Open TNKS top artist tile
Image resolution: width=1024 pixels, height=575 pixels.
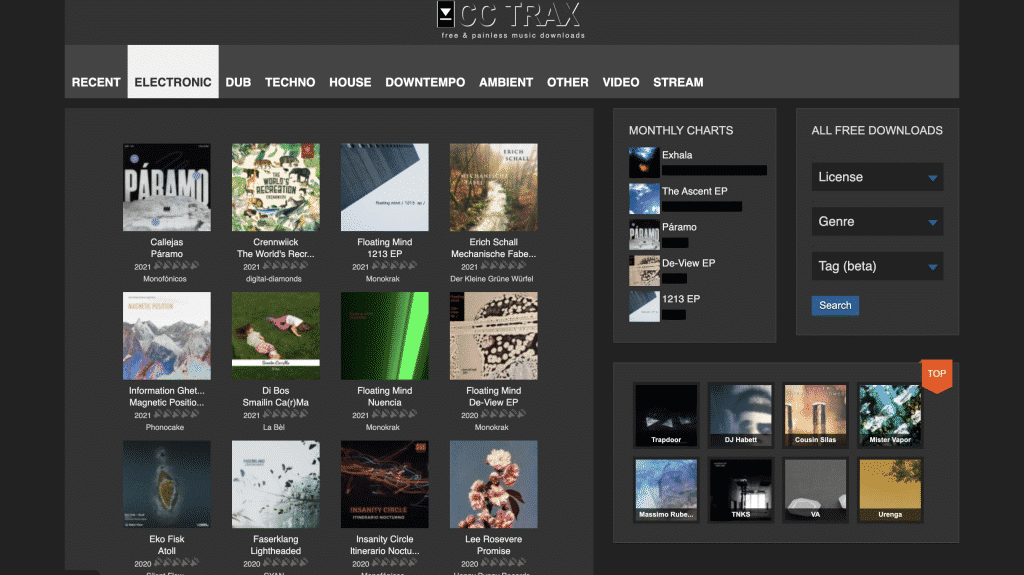click(x=741, y=489)
